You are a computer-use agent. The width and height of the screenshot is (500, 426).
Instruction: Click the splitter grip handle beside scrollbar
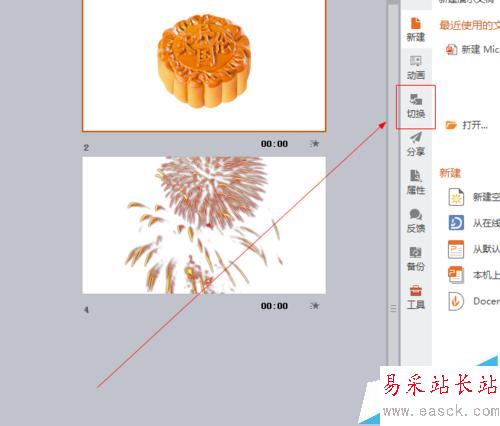pyautogui.click(x=393, y=308)
